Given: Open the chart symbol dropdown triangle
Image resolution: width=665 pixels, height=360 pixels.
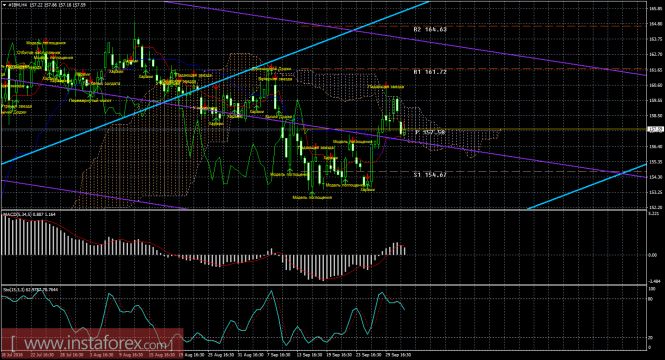Looking at the screenshot, I should pos(5,5).
